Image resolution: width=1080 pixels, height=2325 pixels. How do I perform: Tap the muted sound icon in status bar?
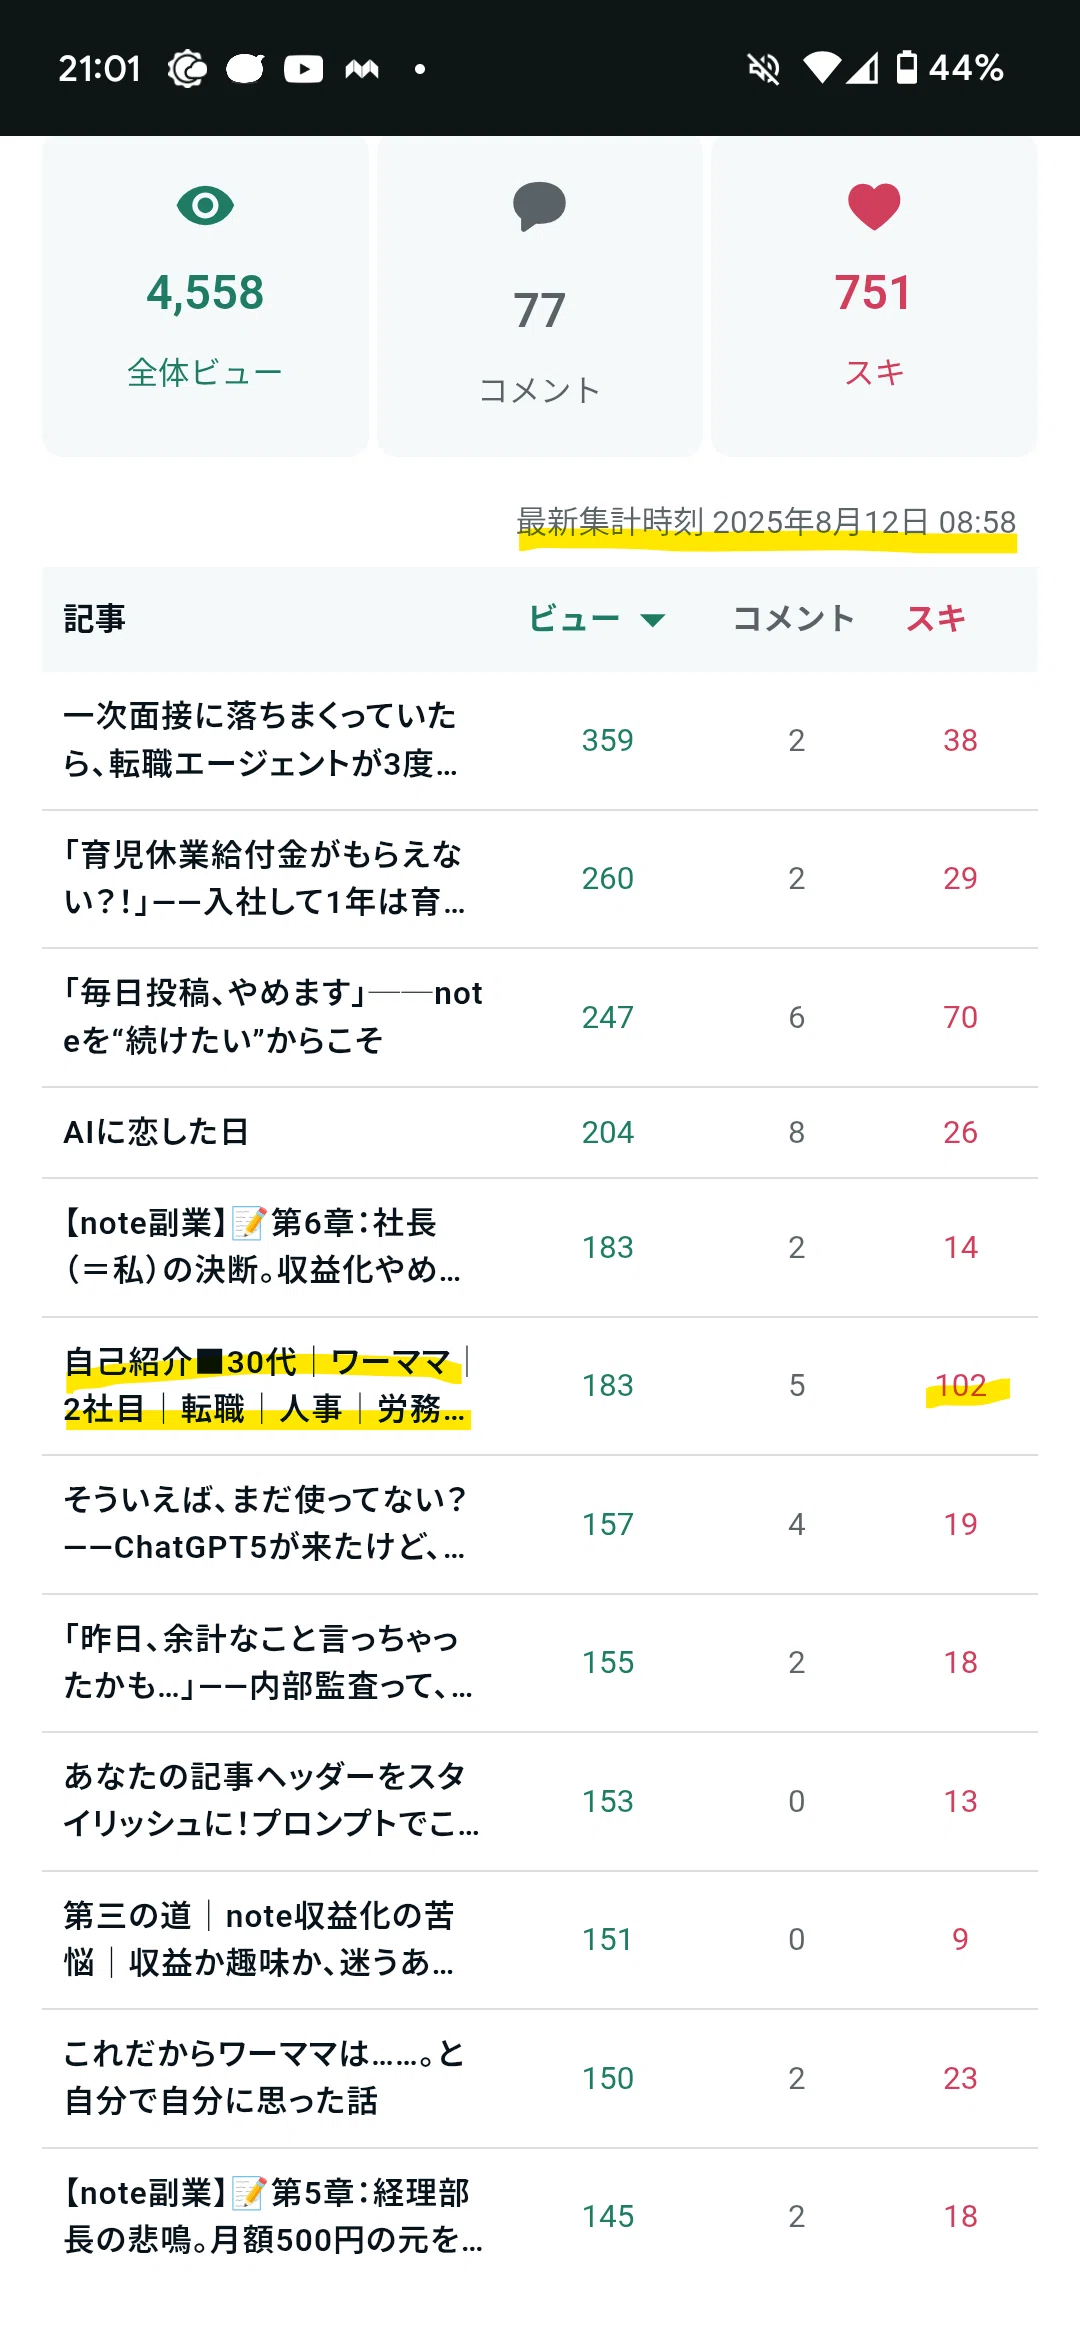(x=763, y=68)
